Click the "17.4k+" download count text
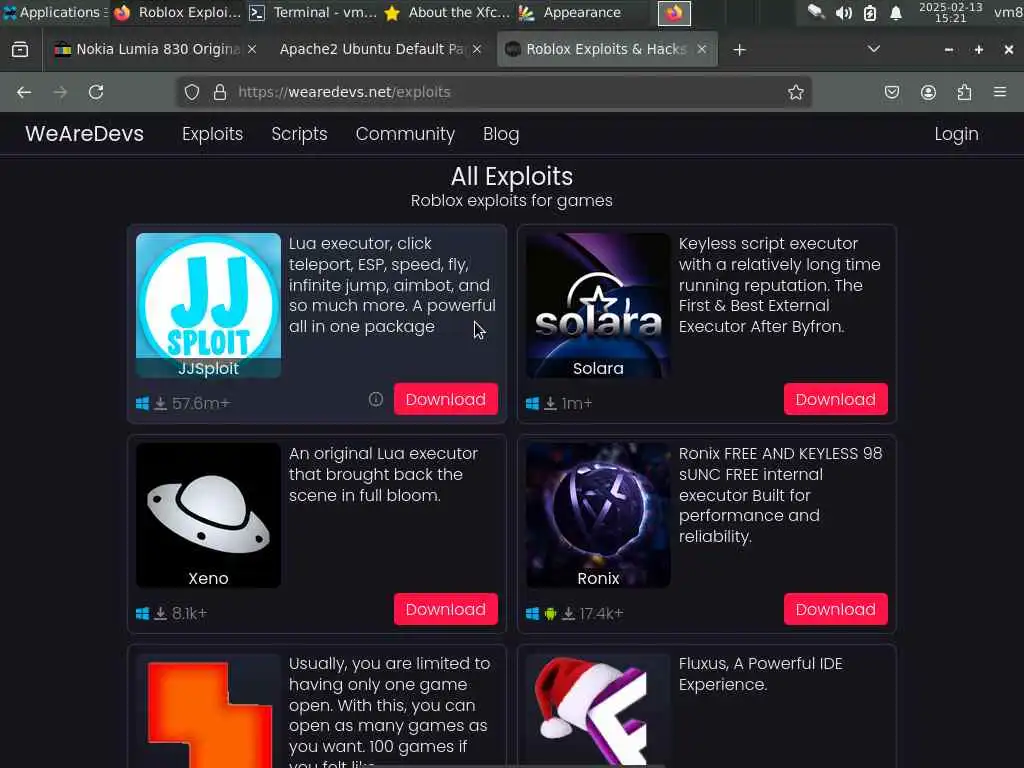The image size is (1024, 768). click(601, 614)
